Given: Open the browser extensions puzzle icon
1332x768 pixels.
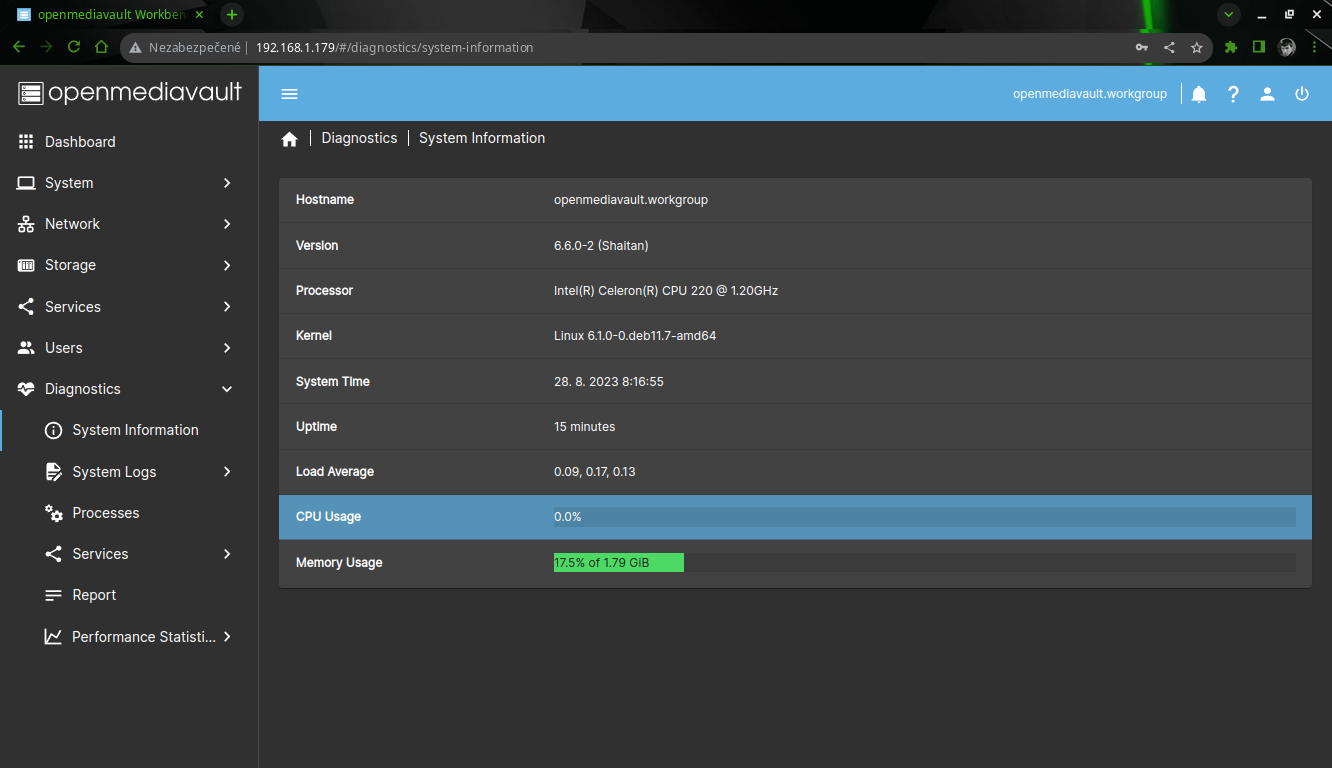Looking at the screenshot, I should [x=1231, y=47].
